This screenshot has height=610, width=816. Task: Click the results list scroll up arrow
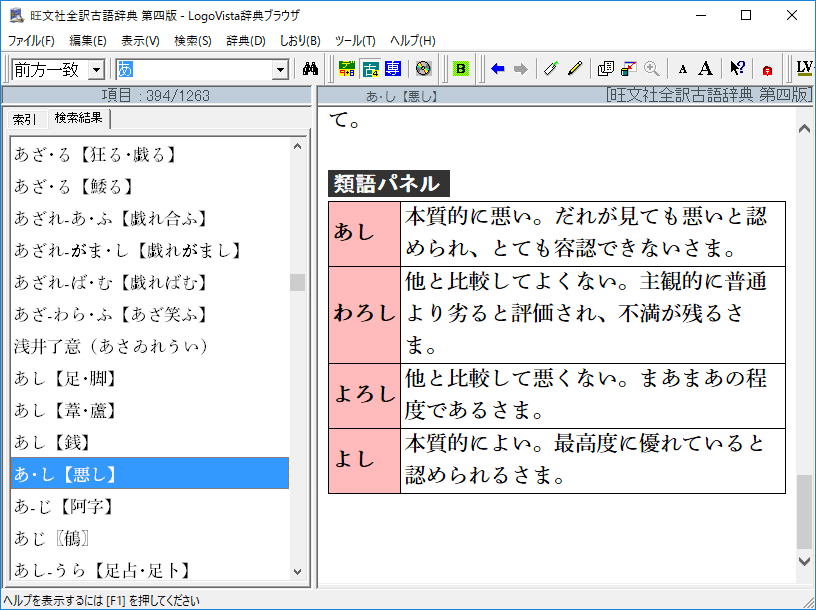(298, 146)
